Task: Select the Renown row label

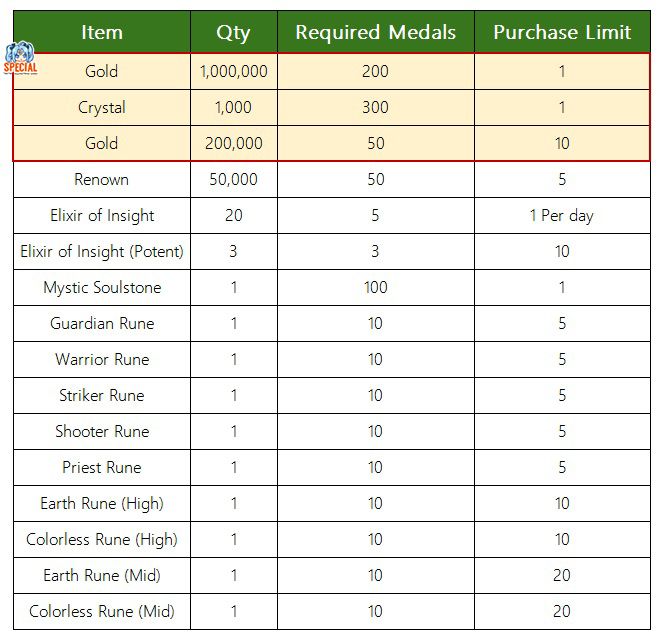Action: (102, 179)
